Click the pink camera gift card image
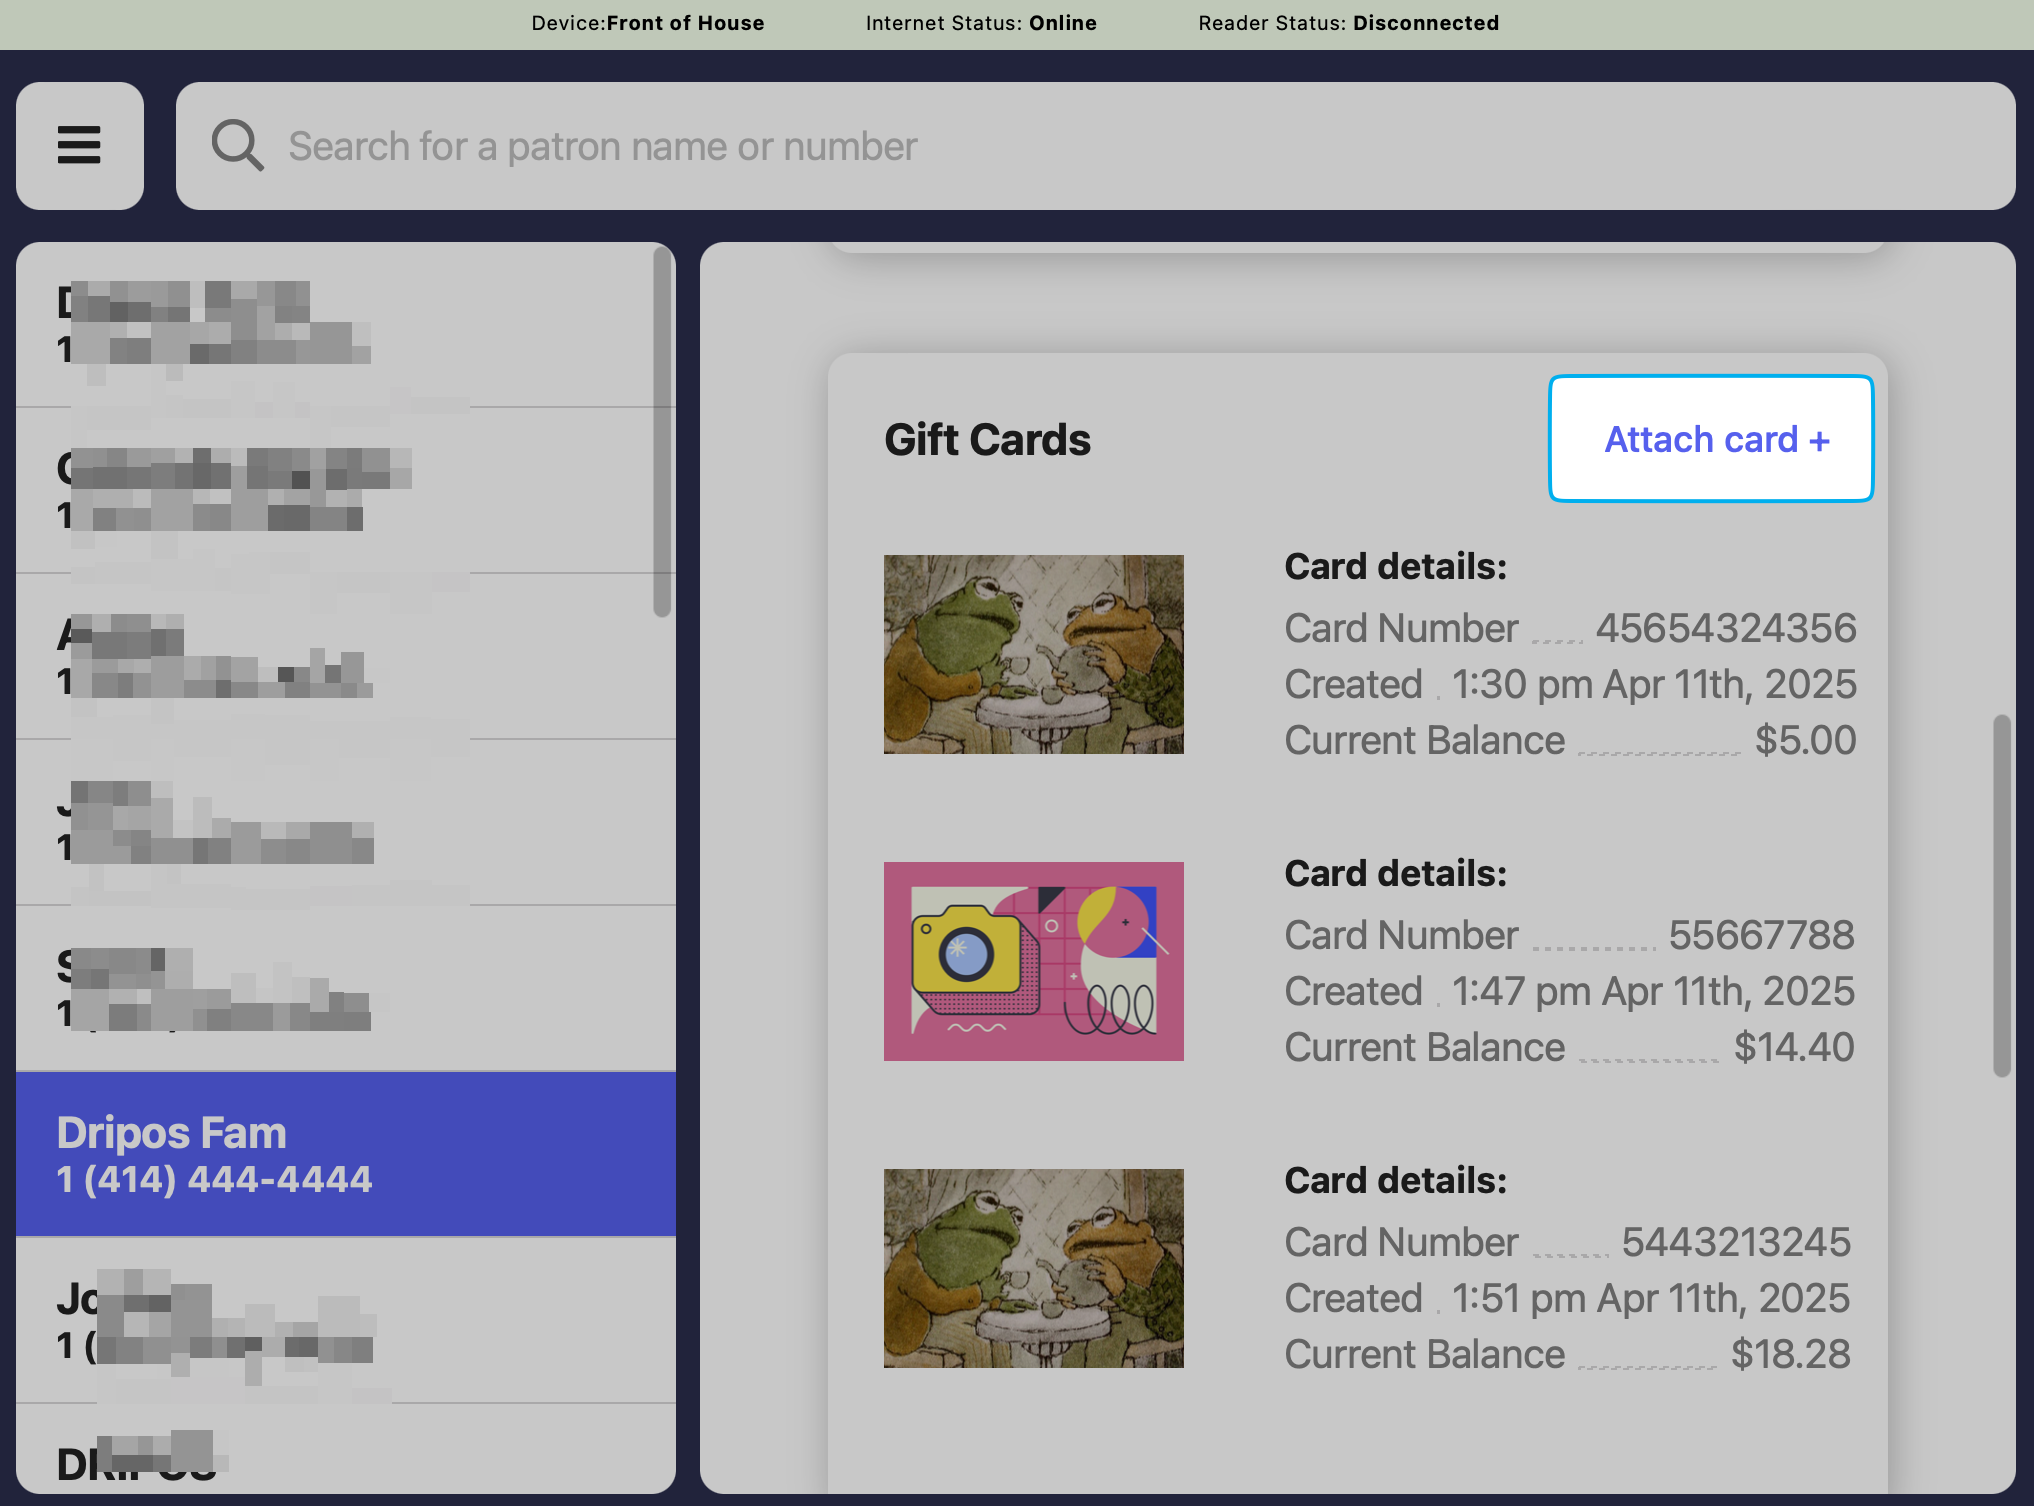The width and height of the screenshot is (2034, 1506). coord(1033,961)
